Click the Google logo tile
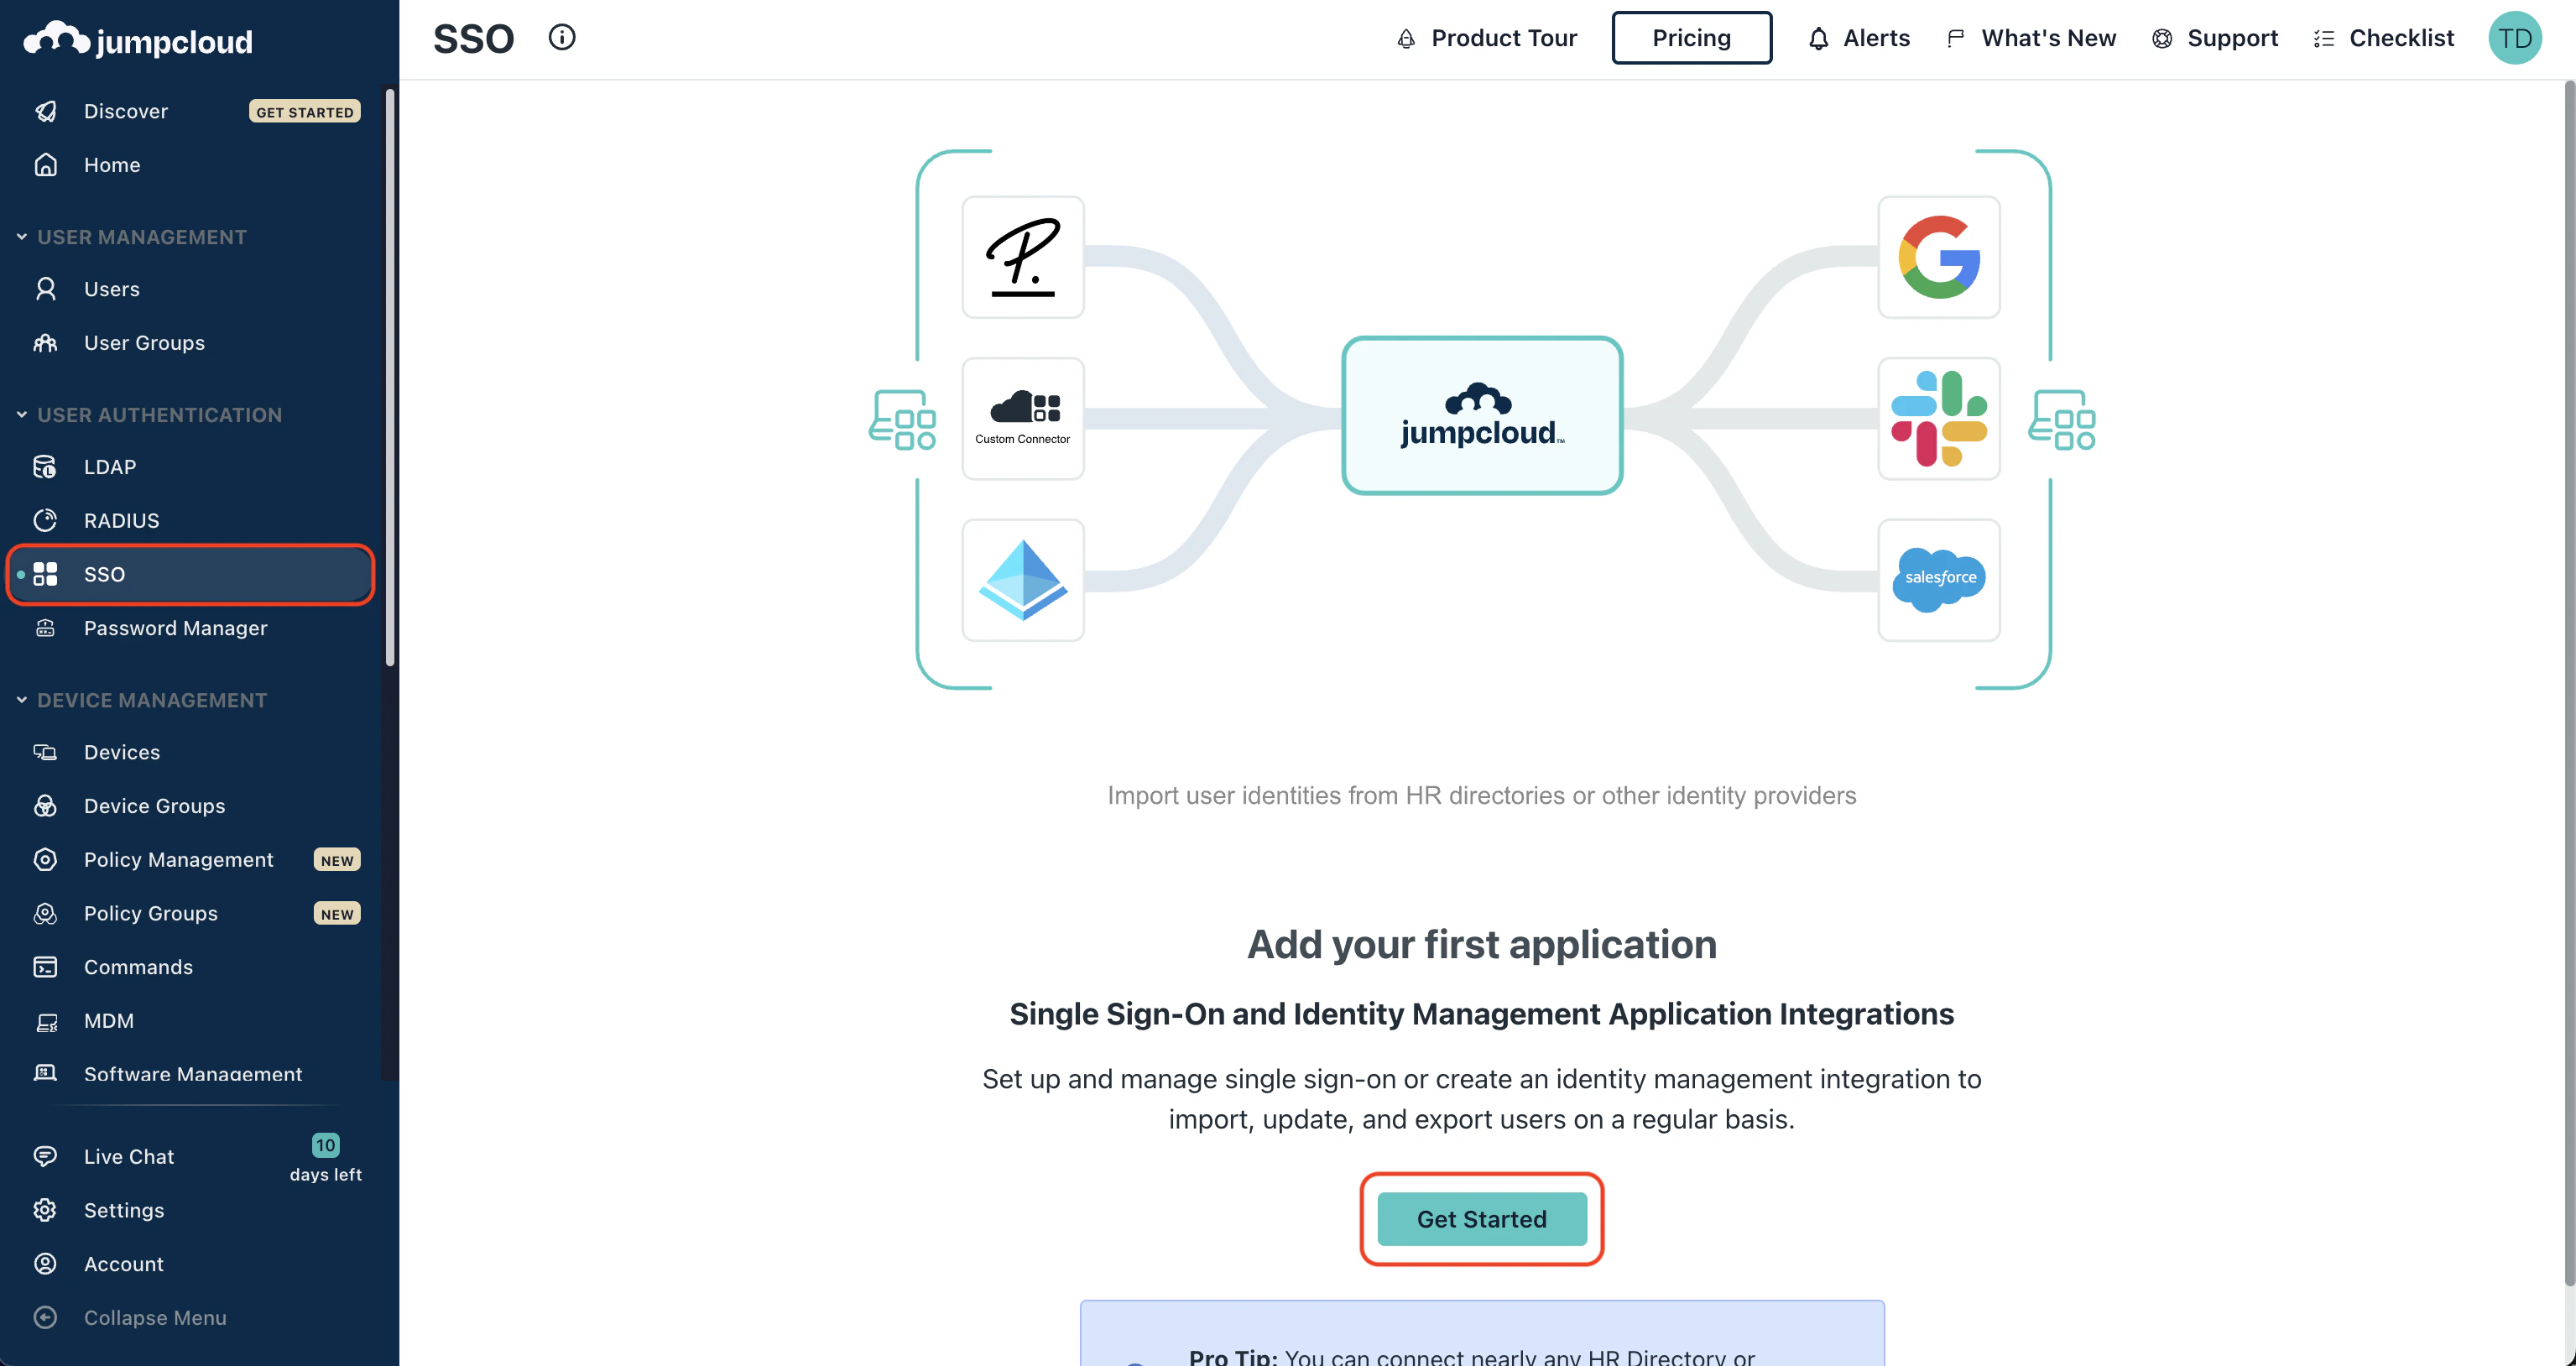2576x1366 pixels. click(1938, 257)
